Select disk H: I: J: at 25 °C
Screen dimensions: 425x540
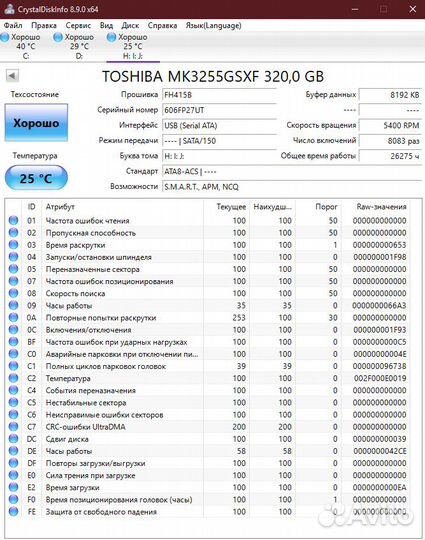(133, 46)
